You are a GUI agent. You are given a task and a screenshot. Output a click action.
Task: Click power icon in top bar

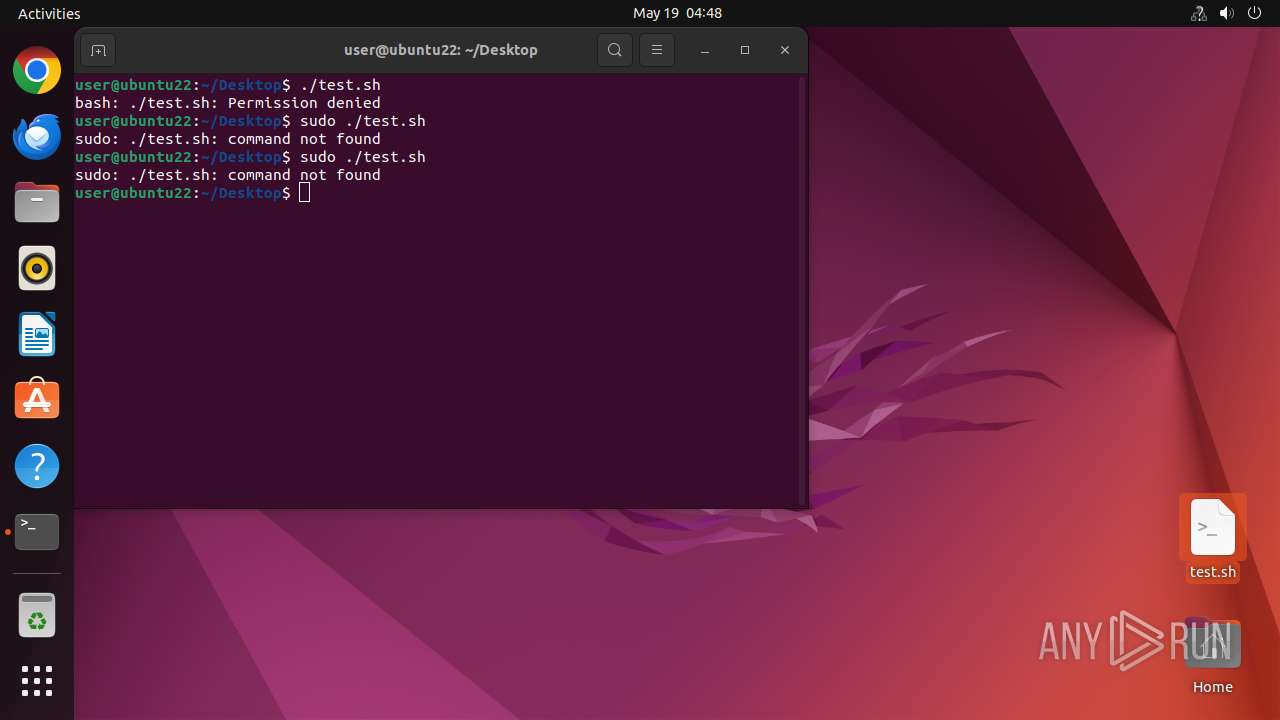tap(1254, 13)
